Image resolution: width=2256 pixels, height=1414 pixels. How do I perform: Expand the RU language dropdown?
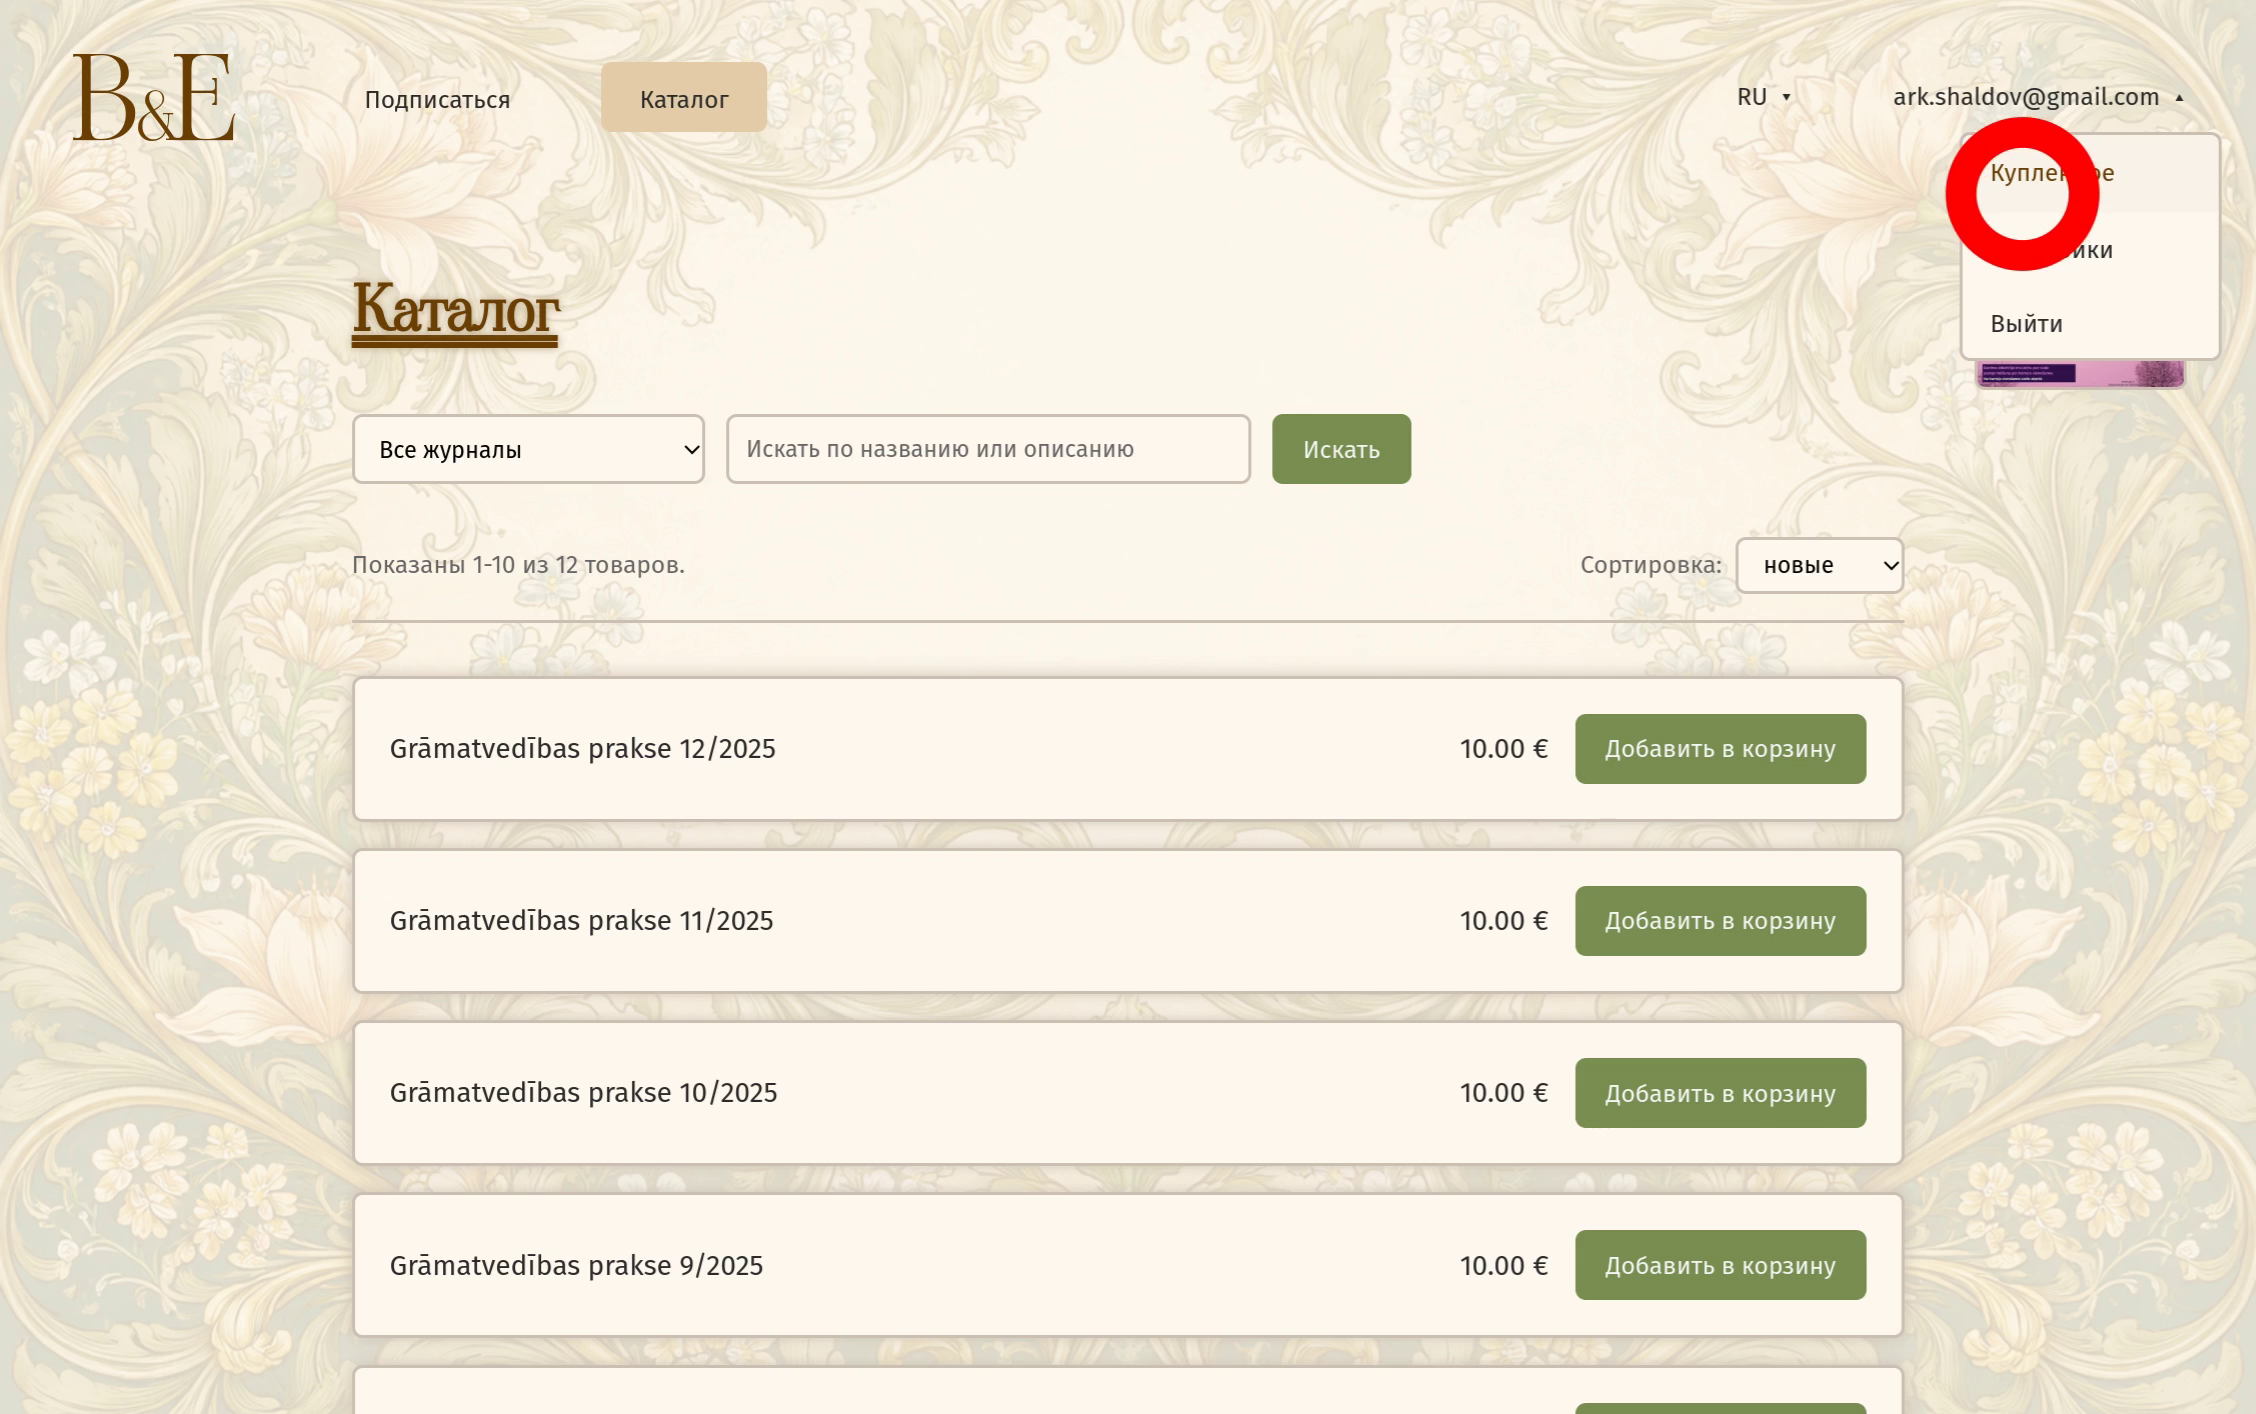pos(1763,97)
